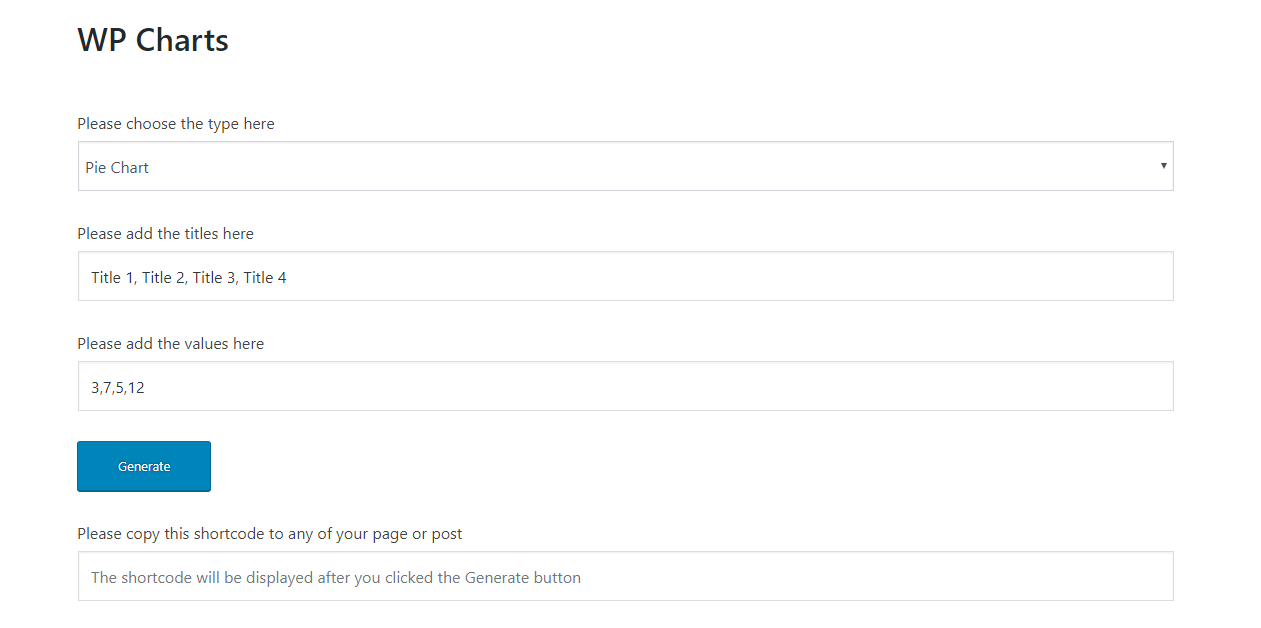Place cursor on 'Title 1' in titles field
The width and height of the screenshot is (1261, 628).
pyautogui.click(x=112, y=278)
